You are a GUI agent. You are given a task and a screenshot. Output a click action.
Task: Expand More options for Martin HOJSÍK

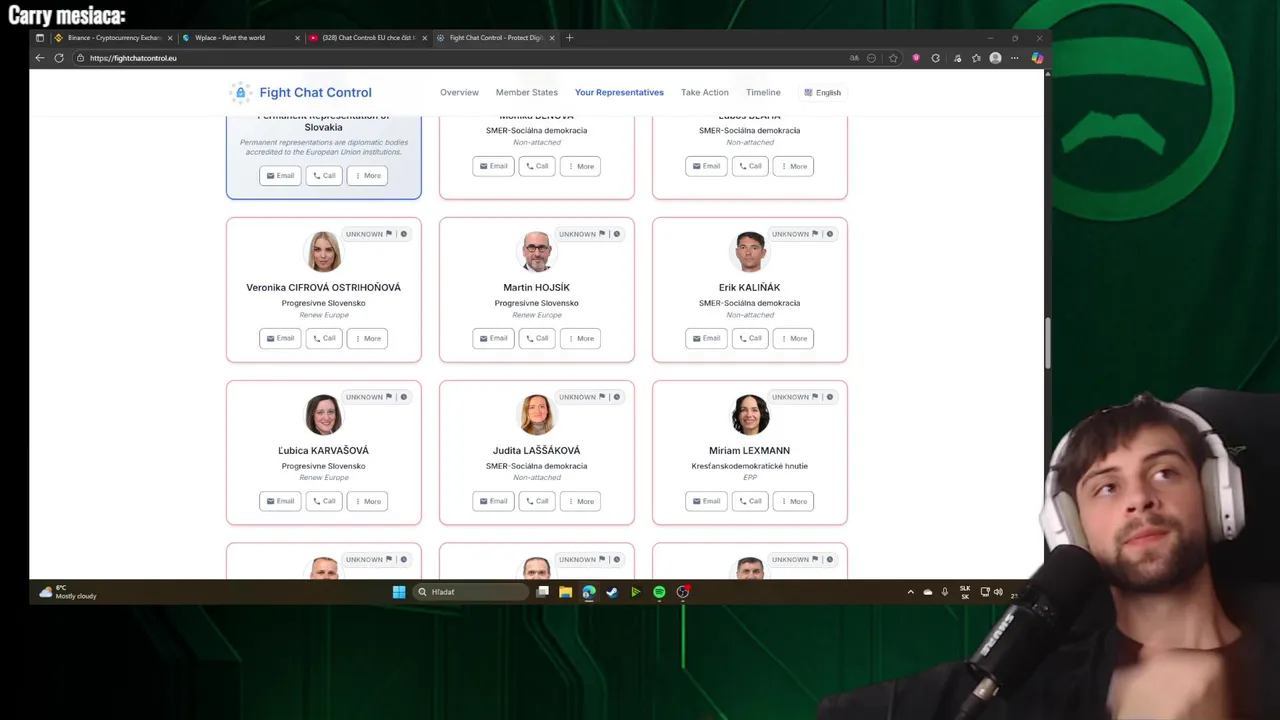point(580,338)
